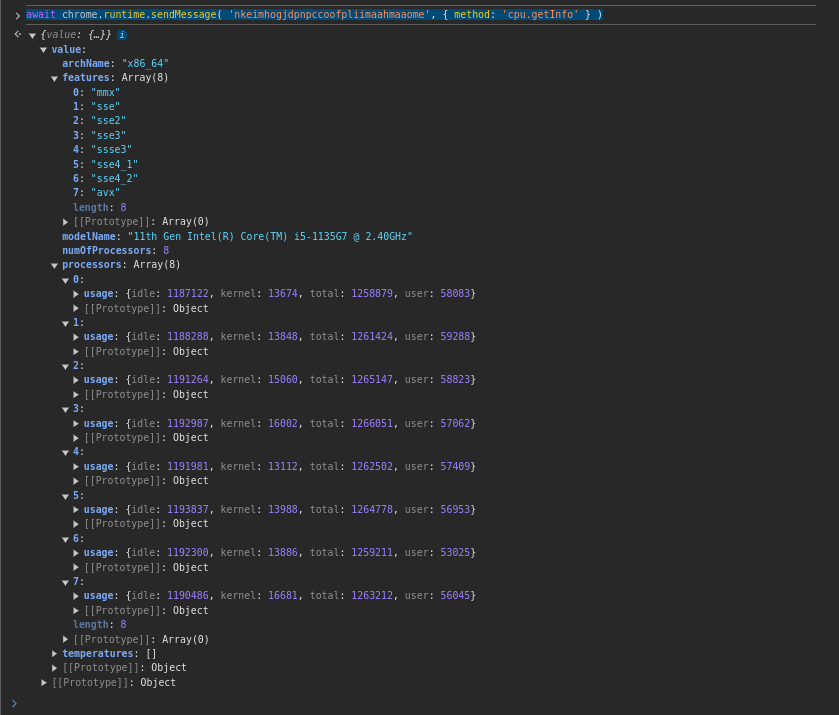Expand the [[Prototype]] Array(0) under features

pyautogui.click(x=66, y=221)
